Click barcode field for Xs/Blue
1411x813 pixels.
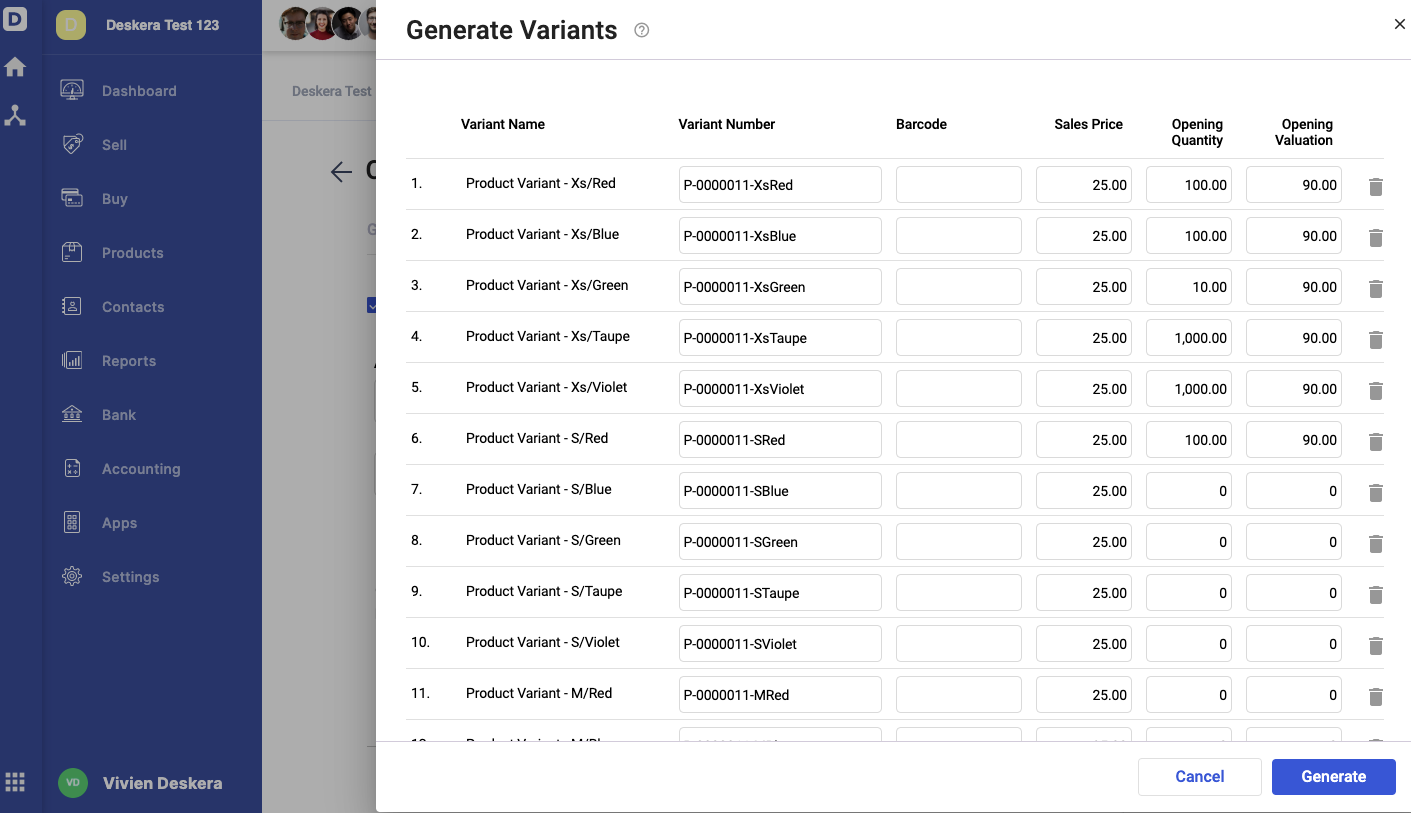click(x=959, y=236)
